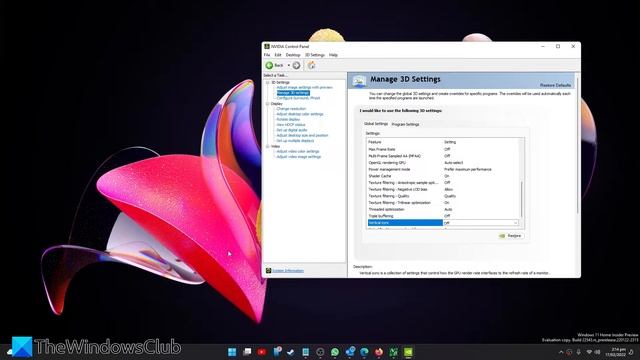The image size is (640, 360).
Task: Show hidden system tray icons chevron
Action: click(561, 352)
